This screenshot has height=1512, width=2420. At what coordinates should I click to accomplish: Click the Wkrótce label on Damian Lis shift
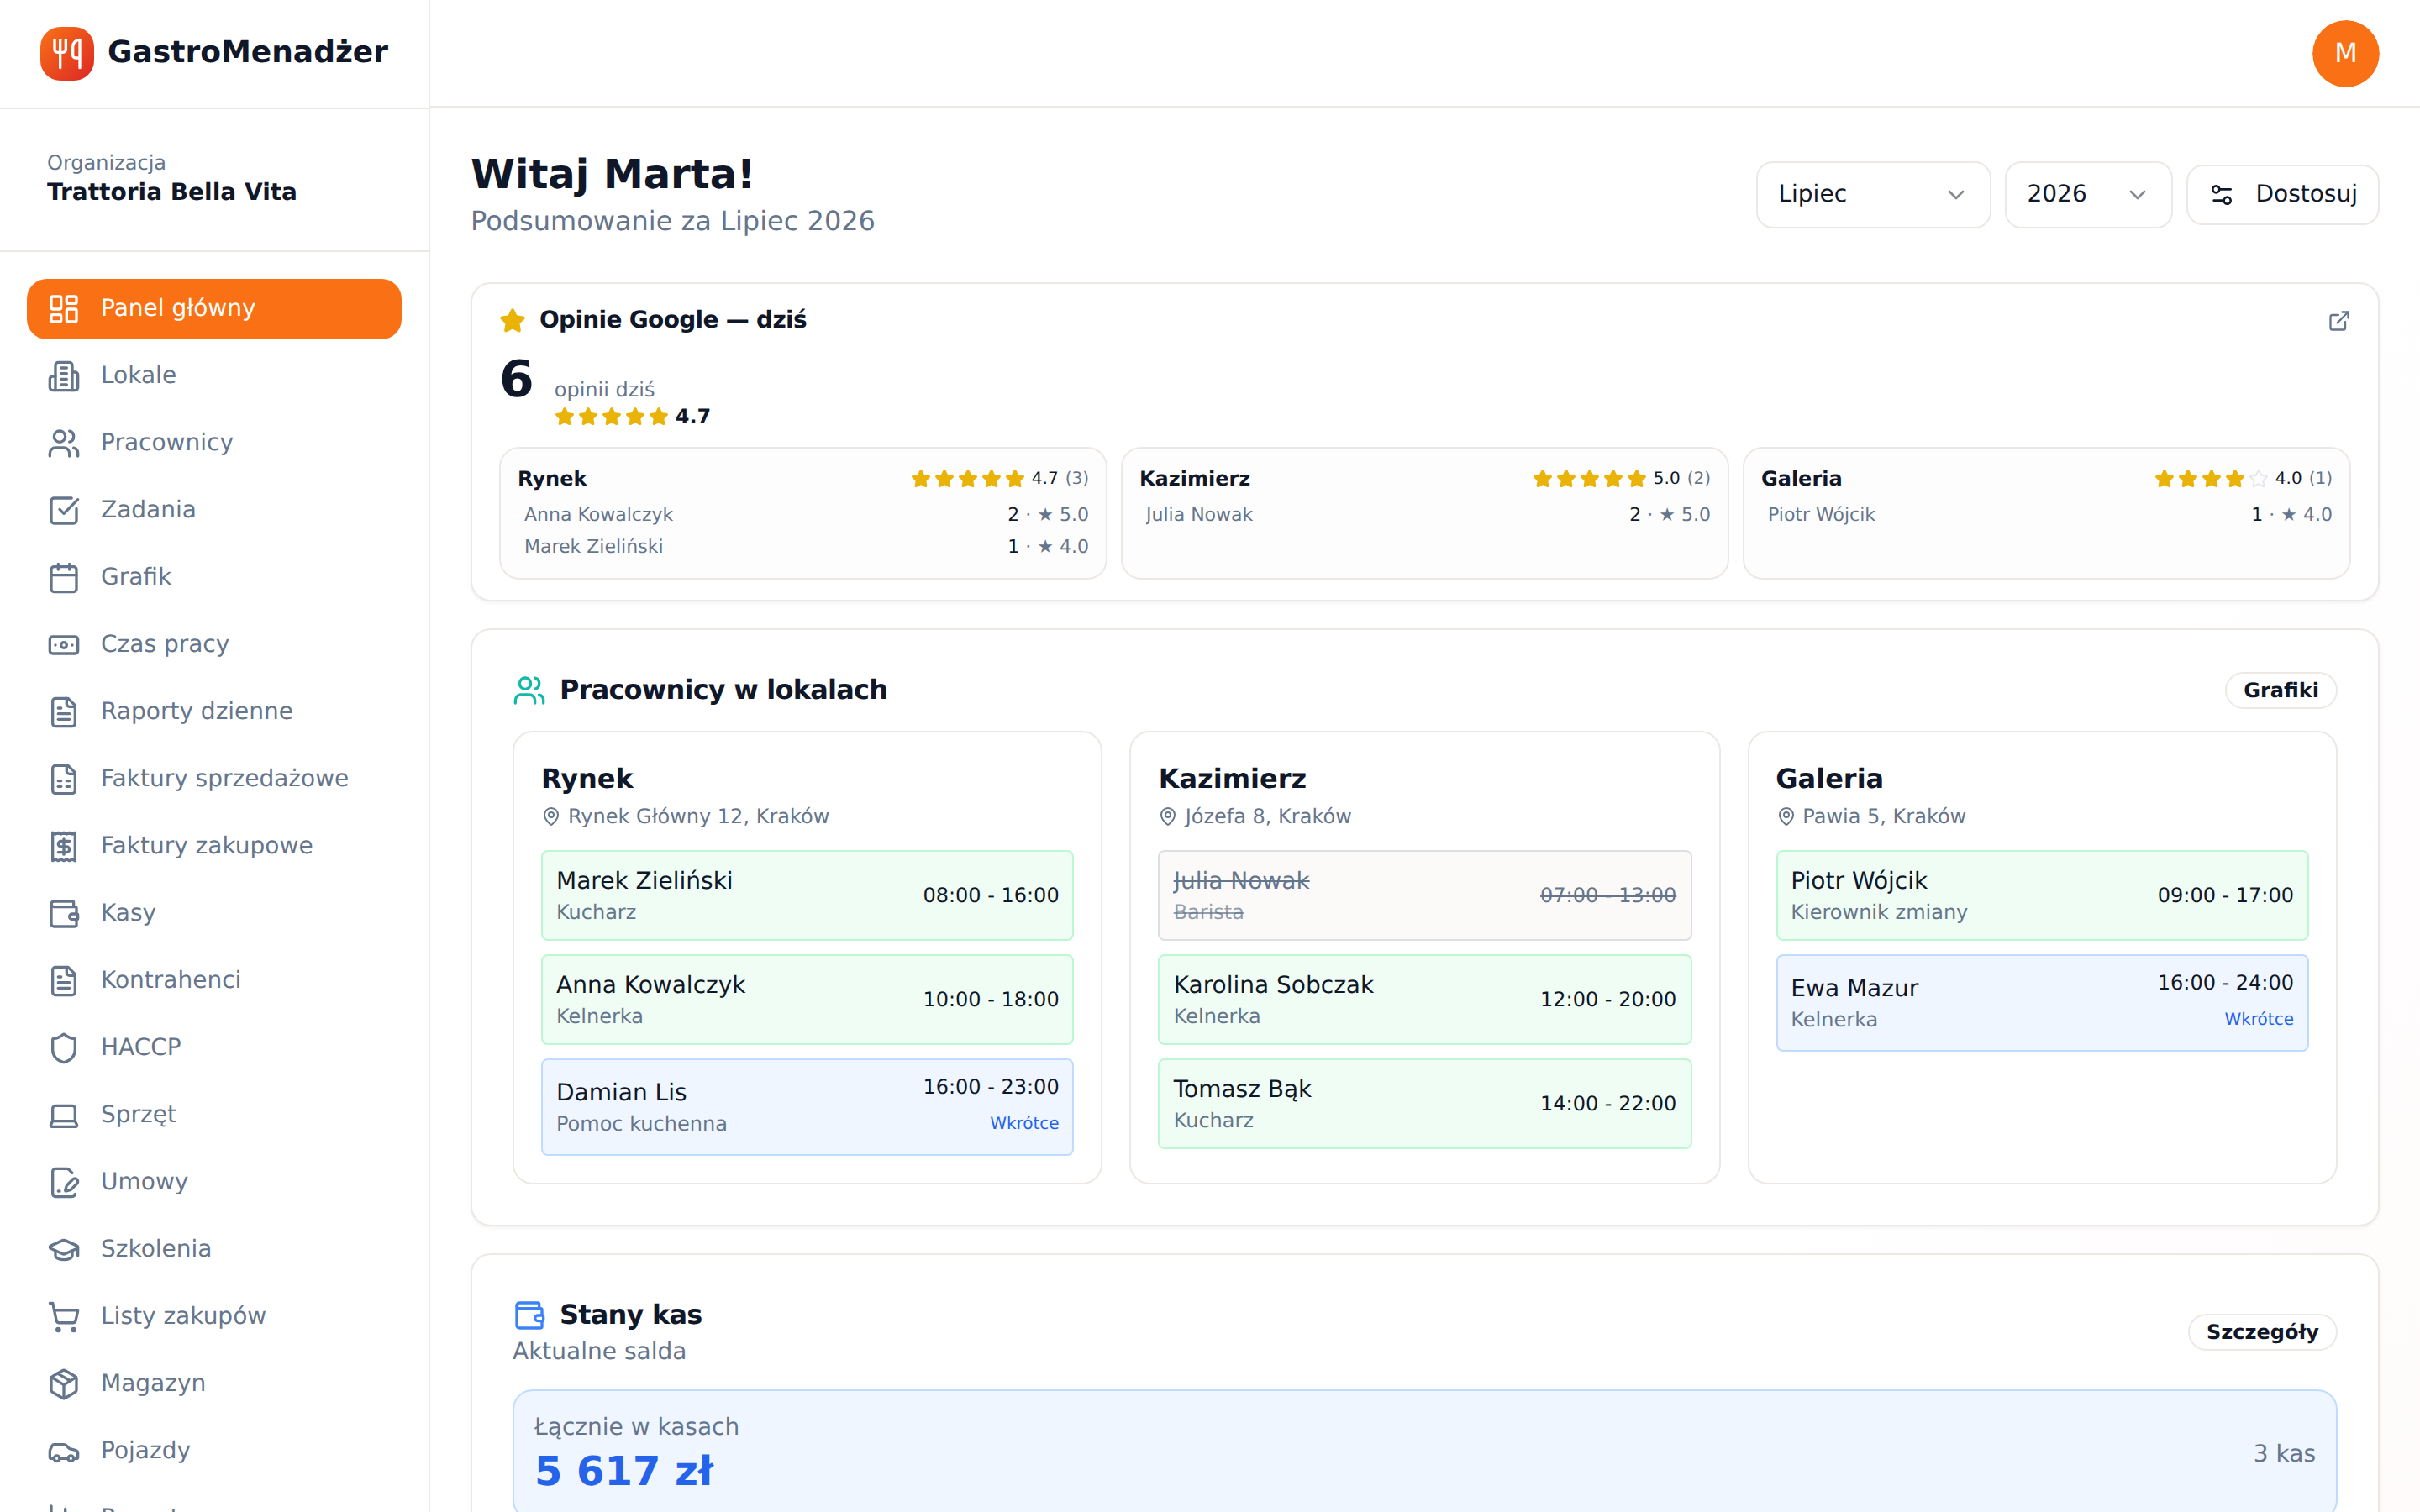[x=1024, y=1123]
